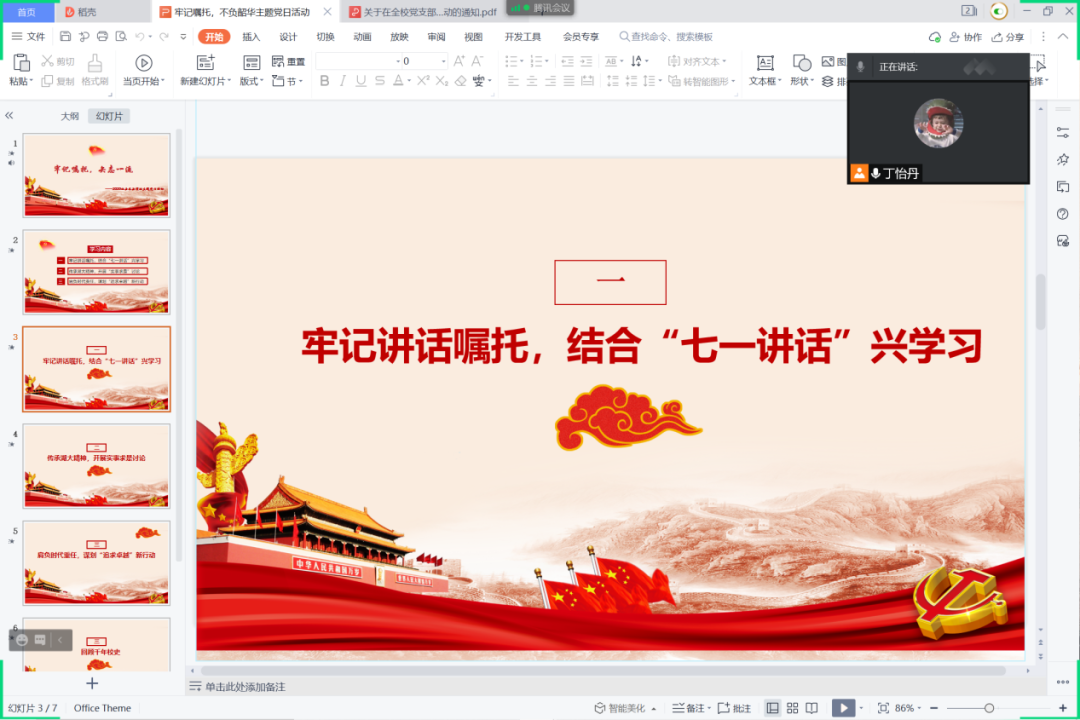This screenshot has height=720, width=1080.
Task: Switch to slide sorter view icon
Action: click(x=792, y=707)
